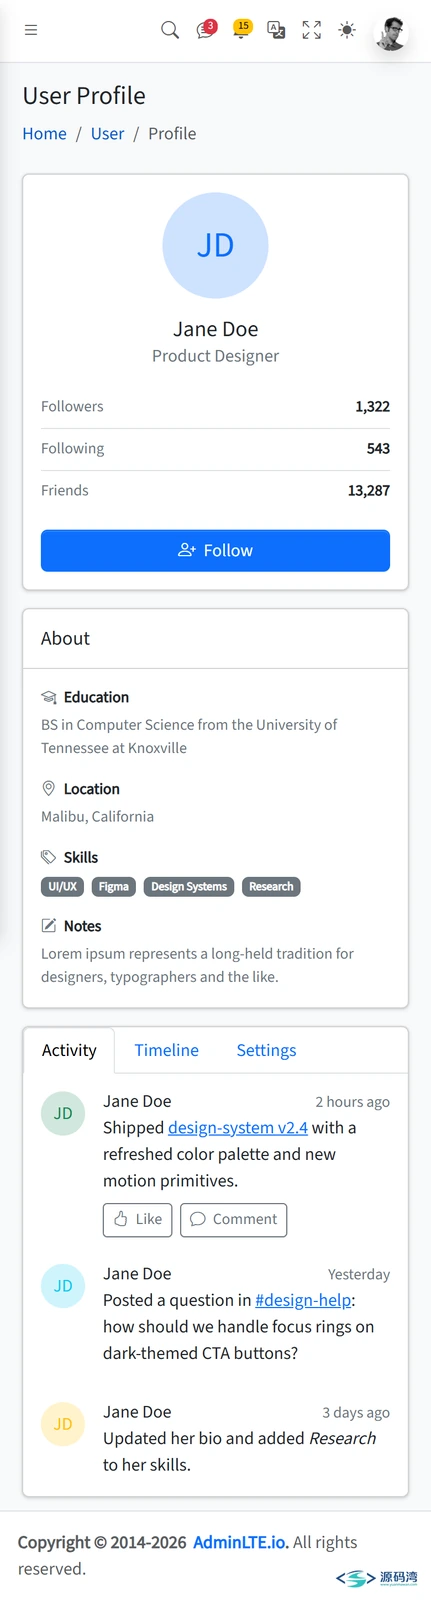Click the Product Designer subtitle
Image resolution: width=431 pixels, height=1600 pixels.
tap(215, 356)
